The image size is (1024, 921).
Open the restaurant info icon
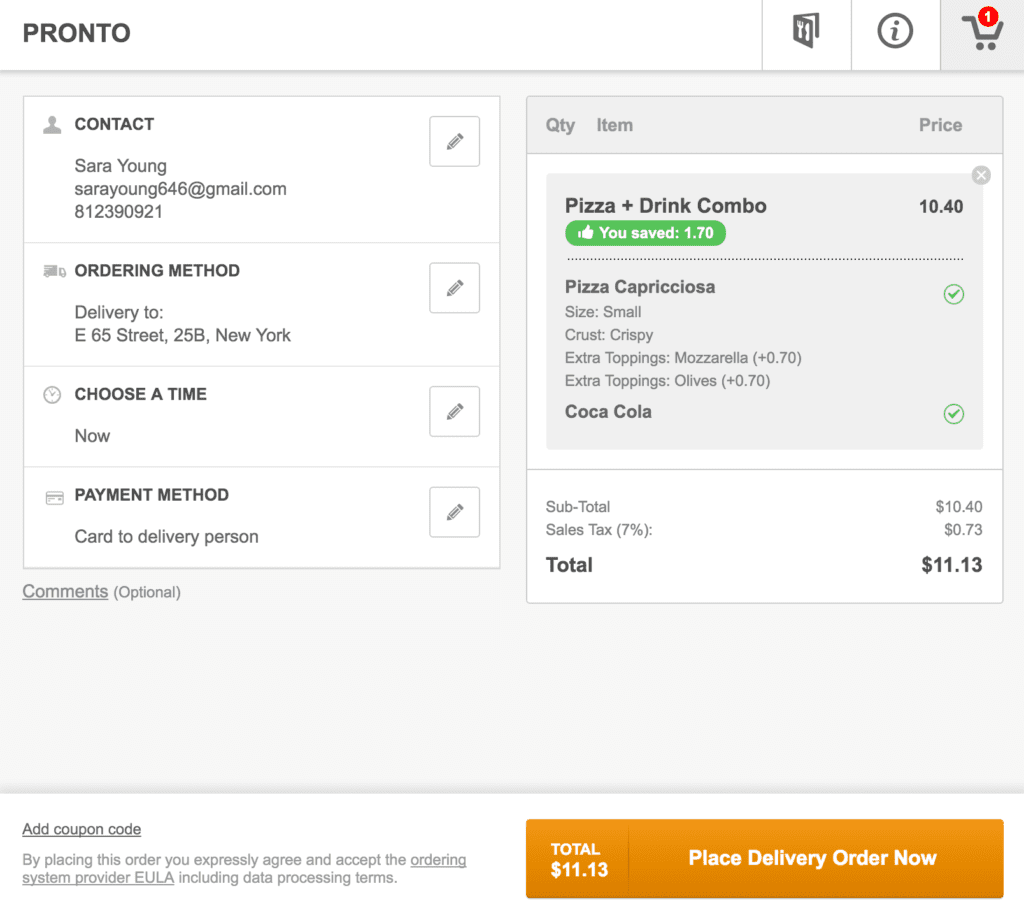click(x=895, y=32)
